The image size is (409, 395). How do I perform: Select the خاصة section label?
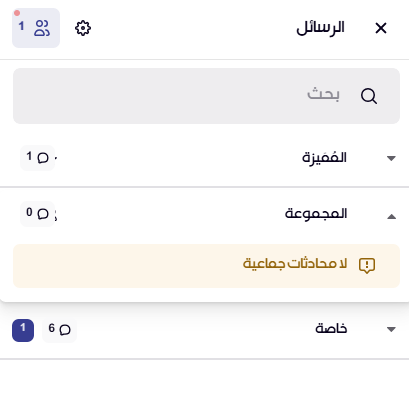tap(331, 329)
